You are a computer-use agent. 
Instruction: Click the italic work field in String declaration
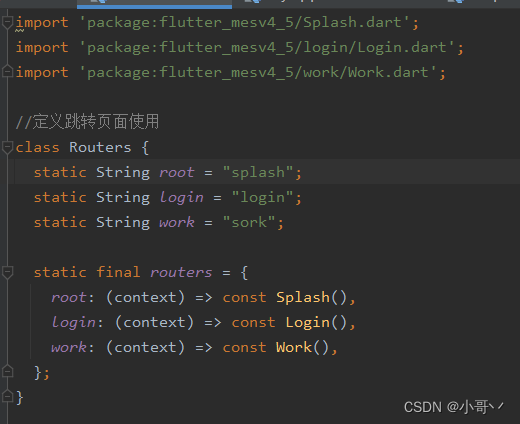pos(177,223)
